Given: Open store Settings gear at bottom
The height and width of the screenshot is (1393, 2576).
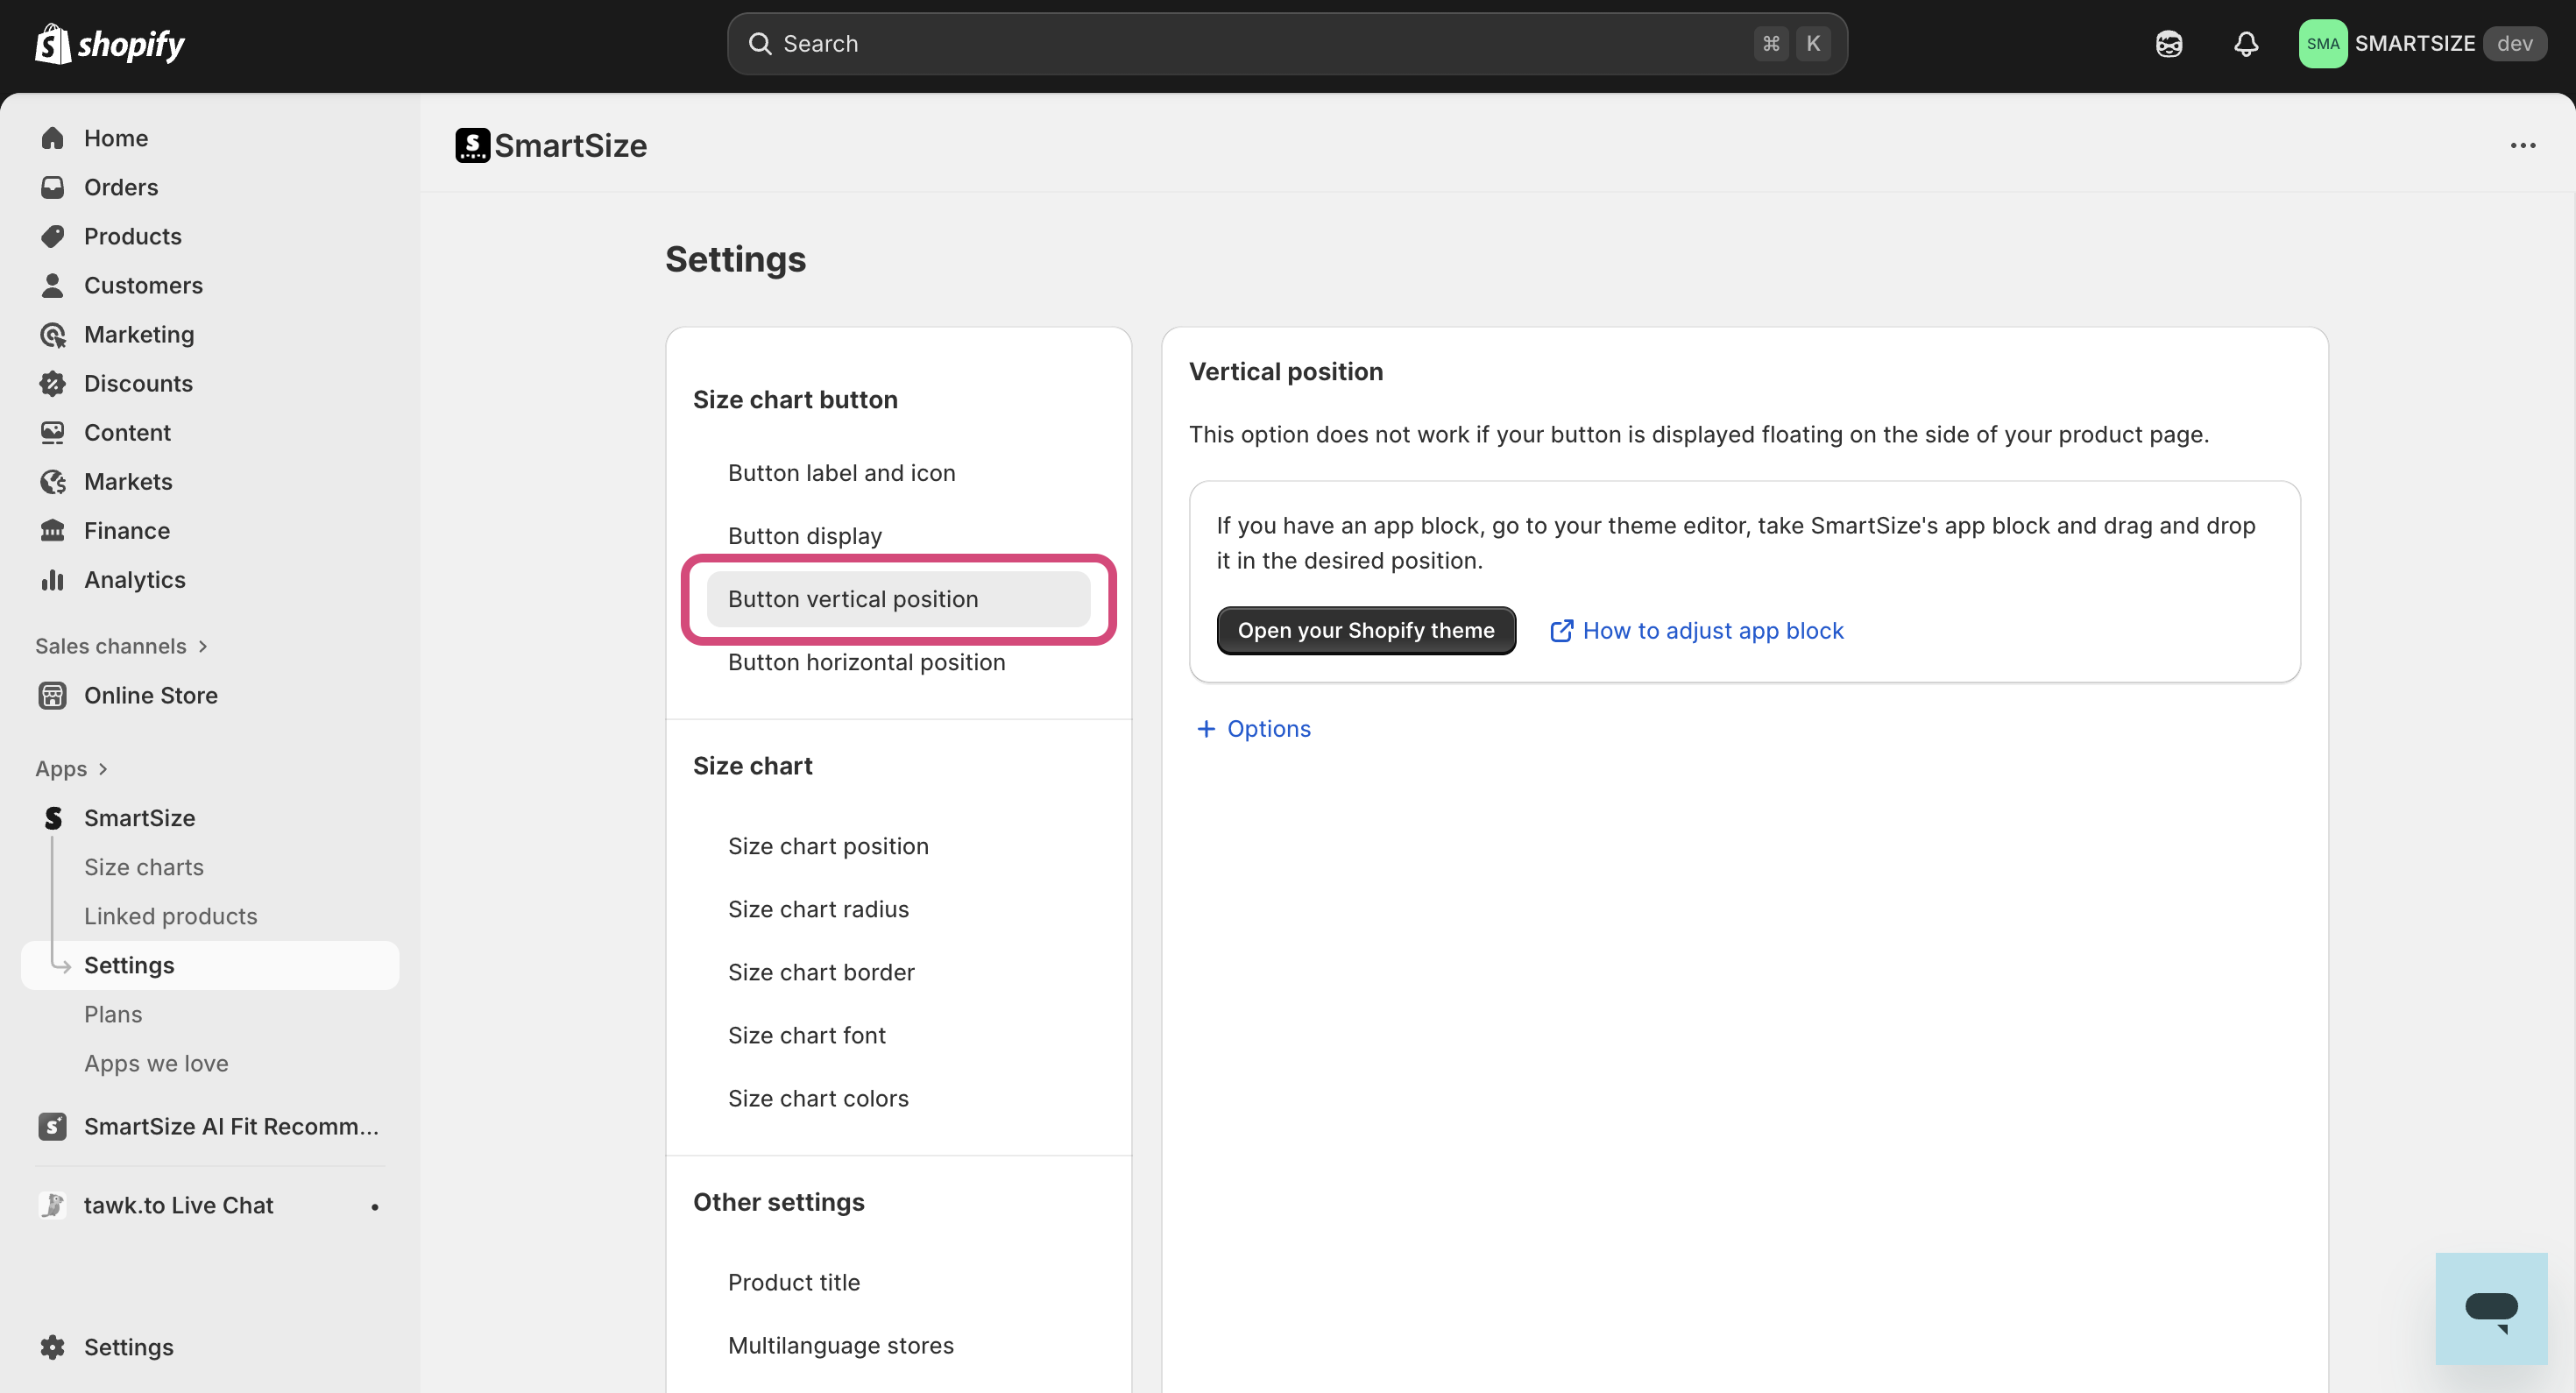Looking at the screenshot, I should tap(53, 1347).
